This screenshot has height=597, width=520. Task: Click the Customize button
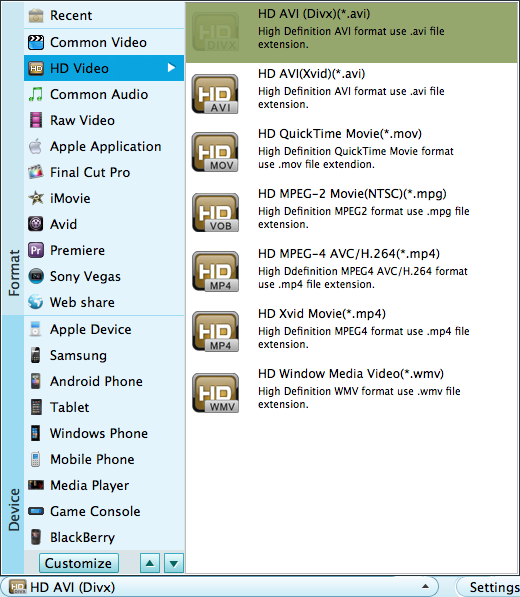78,563
